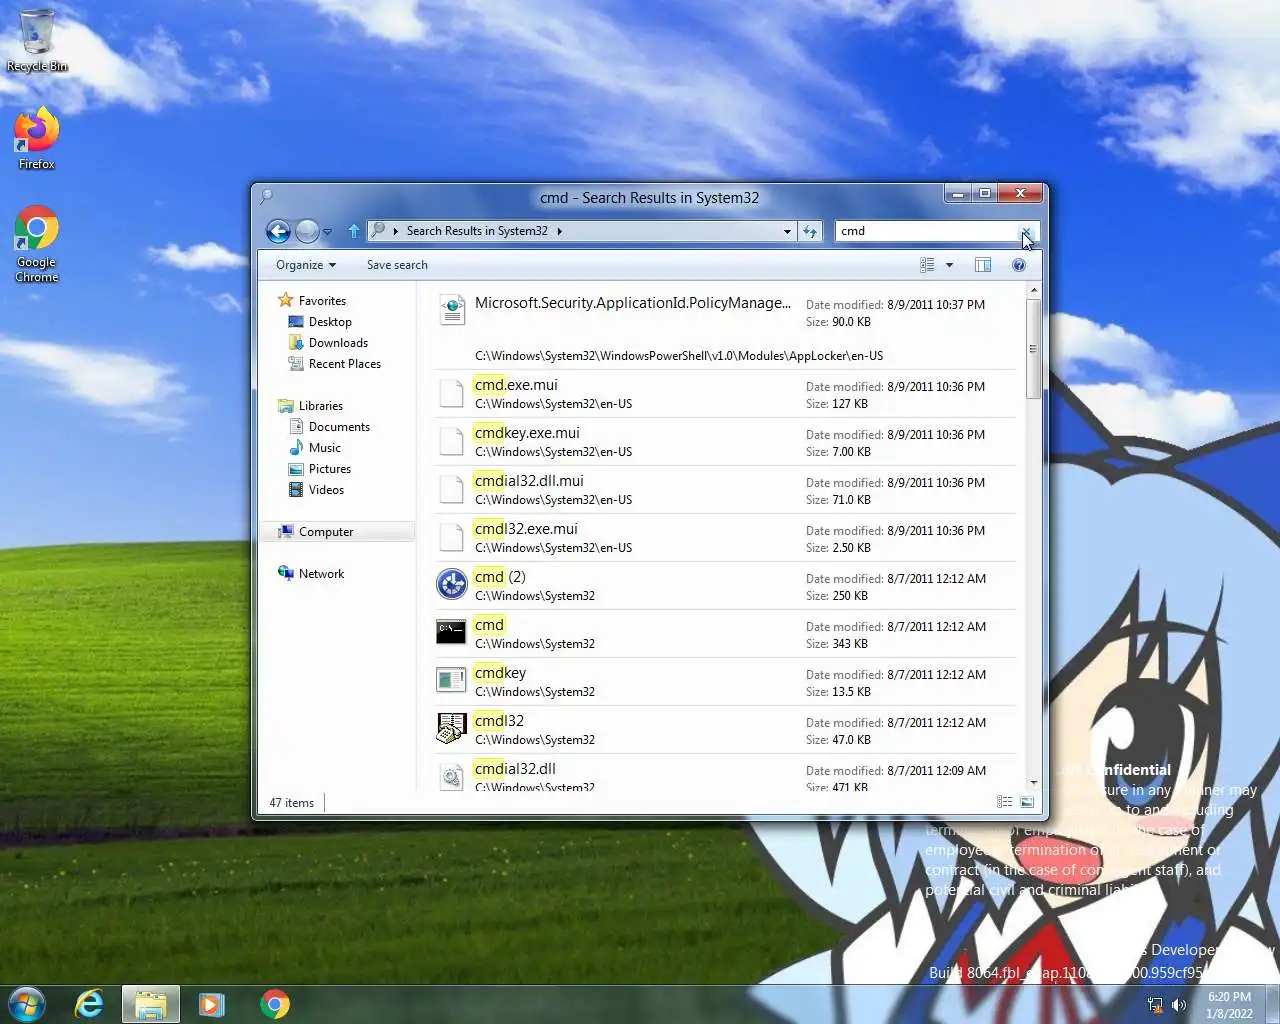Click the cmdial32.dll file name
The height and width of the screenshot is (1024, 1280).
(x=515, y=769)
